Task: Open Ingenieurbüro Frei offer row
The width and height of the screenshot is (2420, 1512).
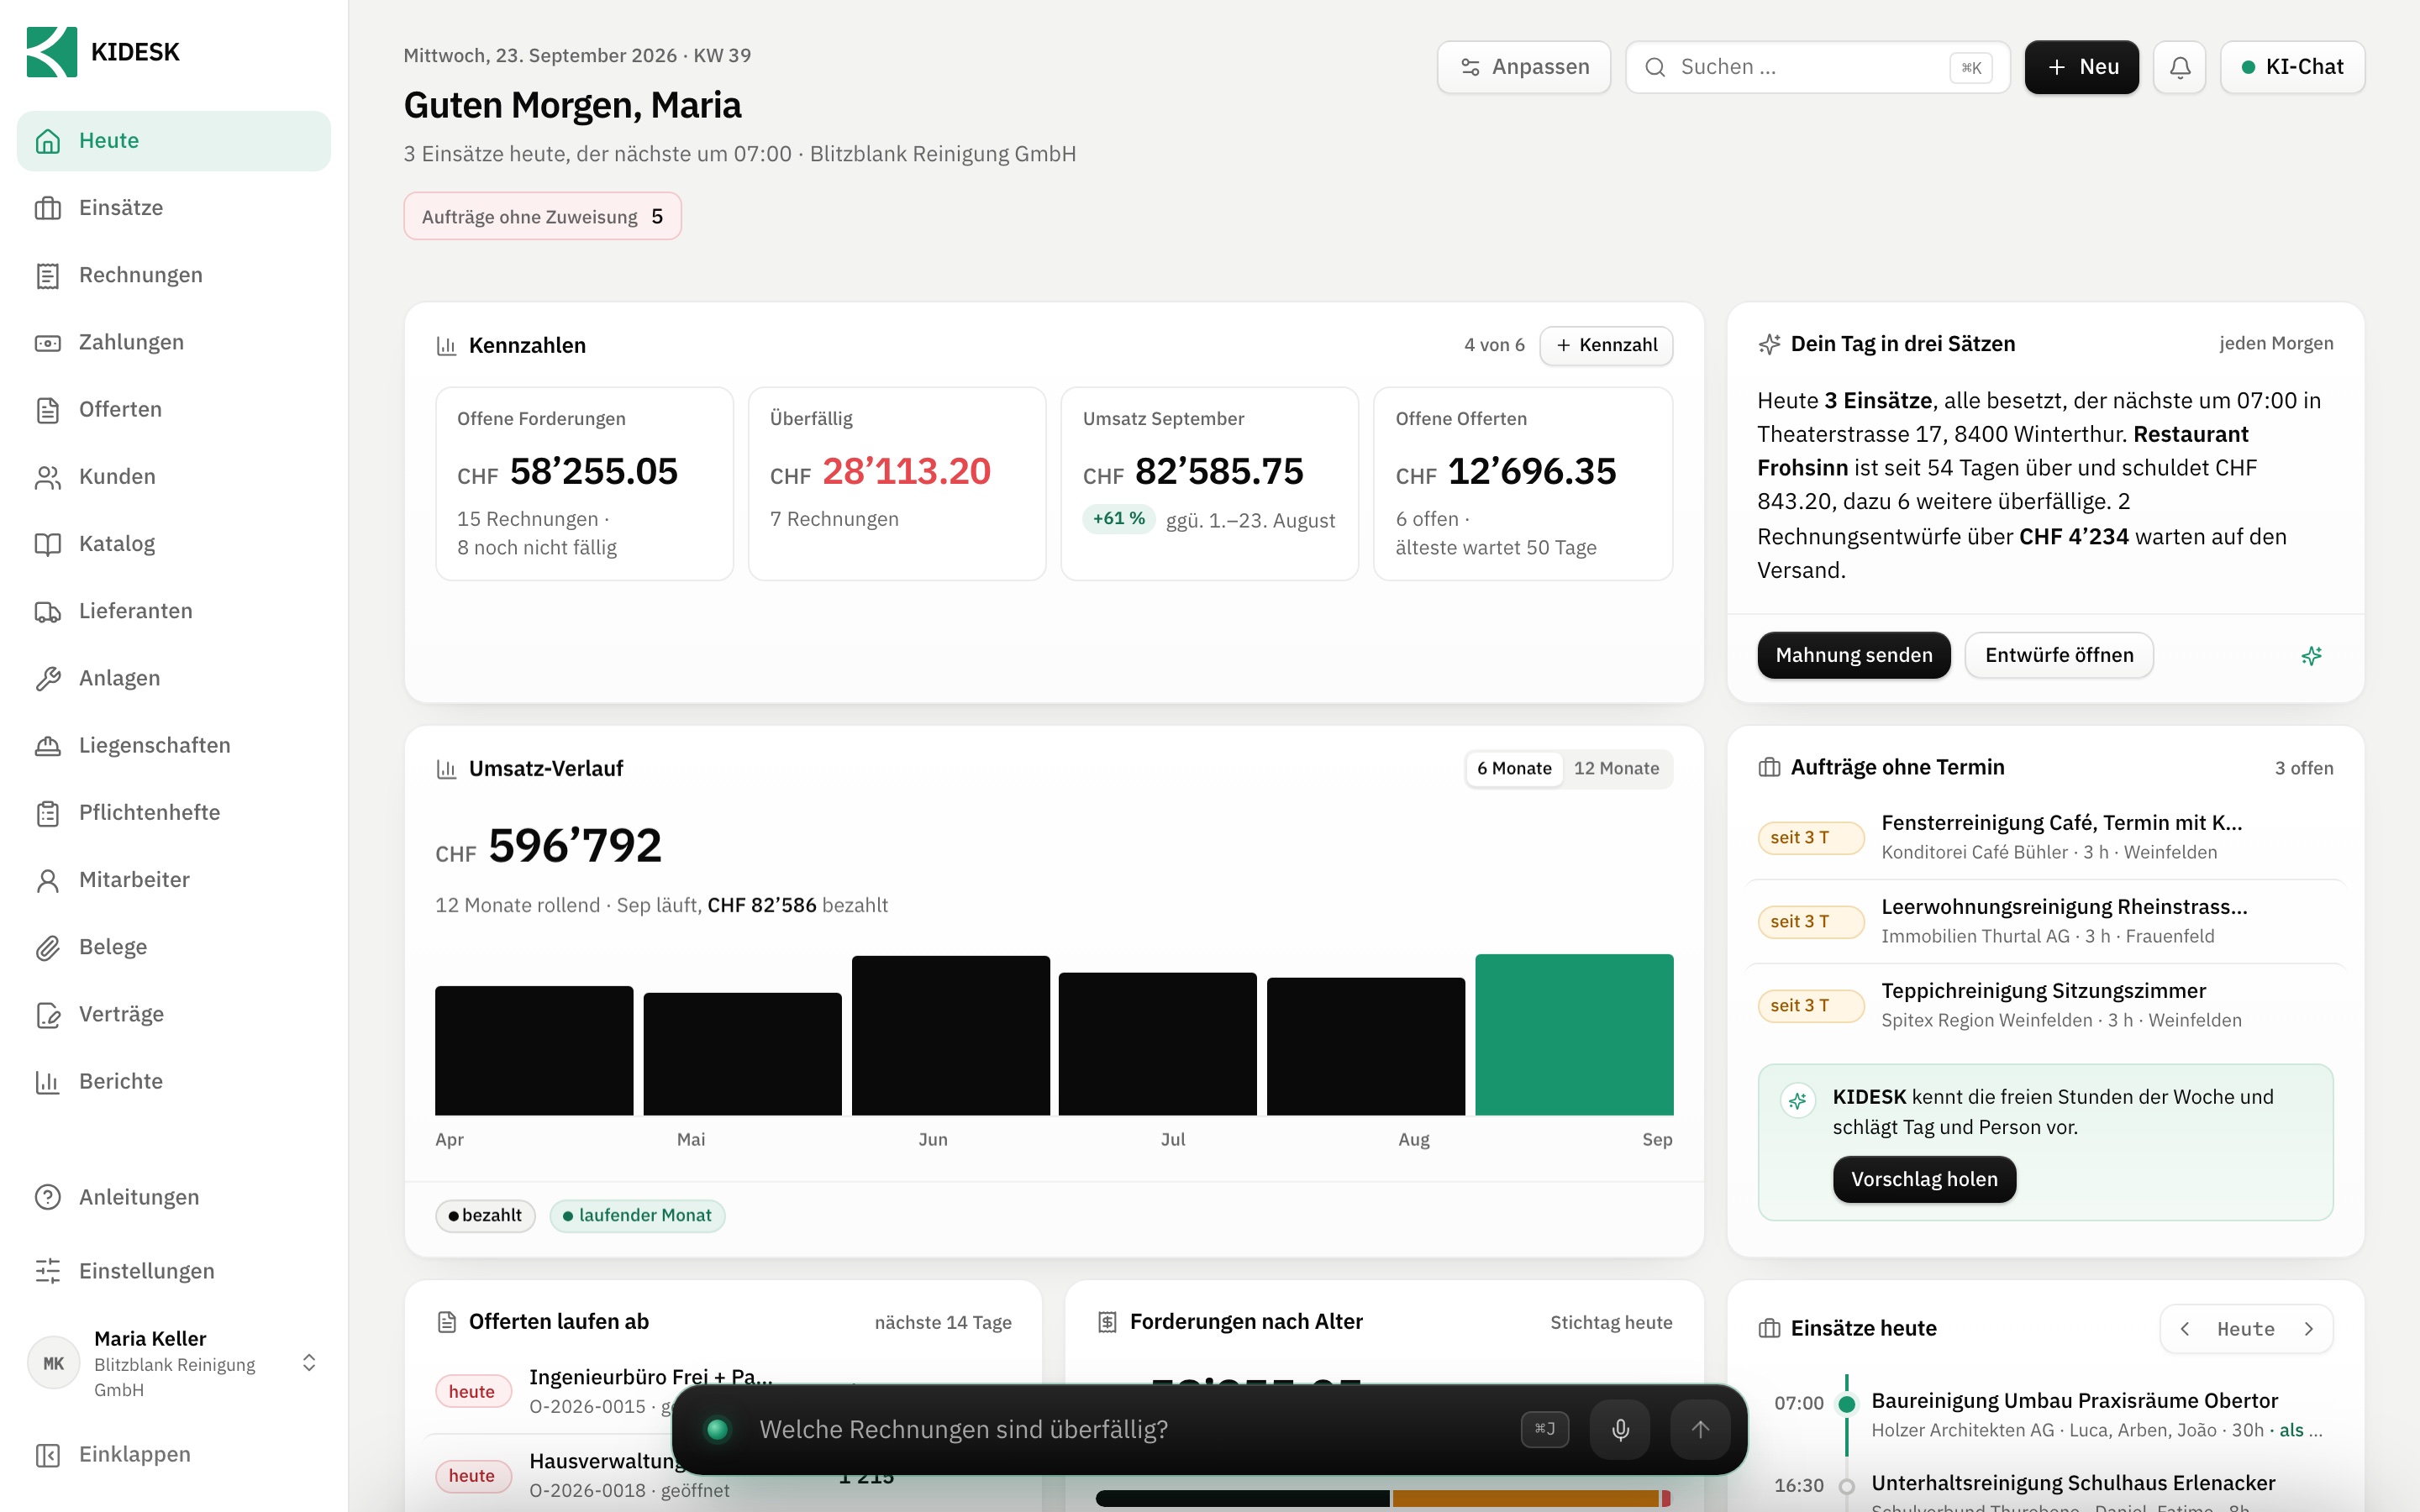Action: coord(724,1391)
